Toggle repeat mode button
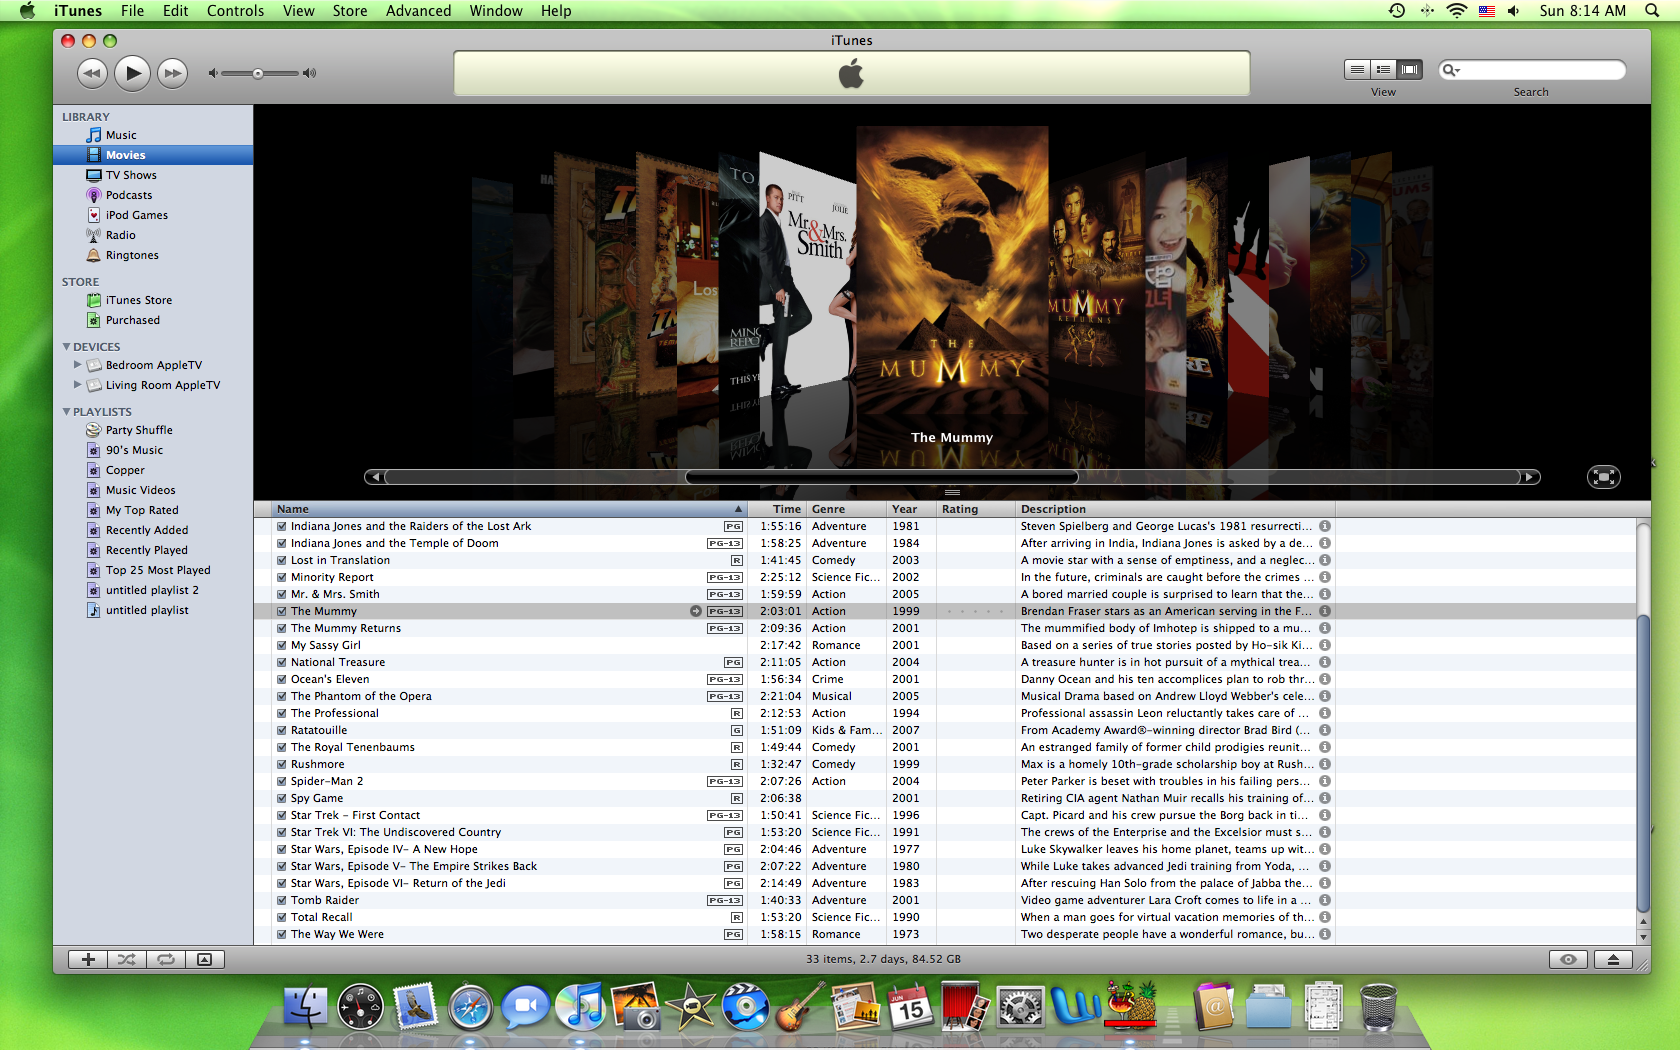Screen dimensions: 1680x1050 (166, 959)
